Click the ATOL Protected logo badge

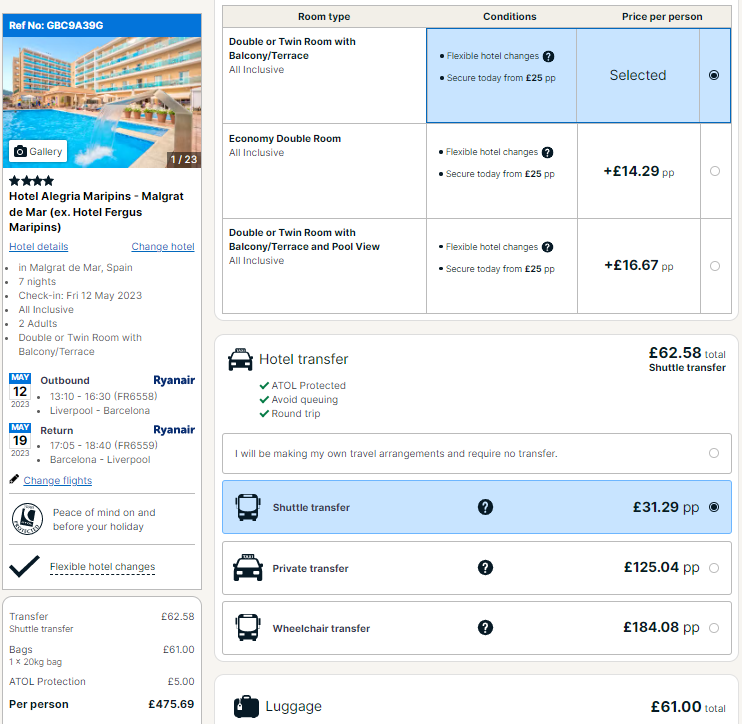point(27,519)
